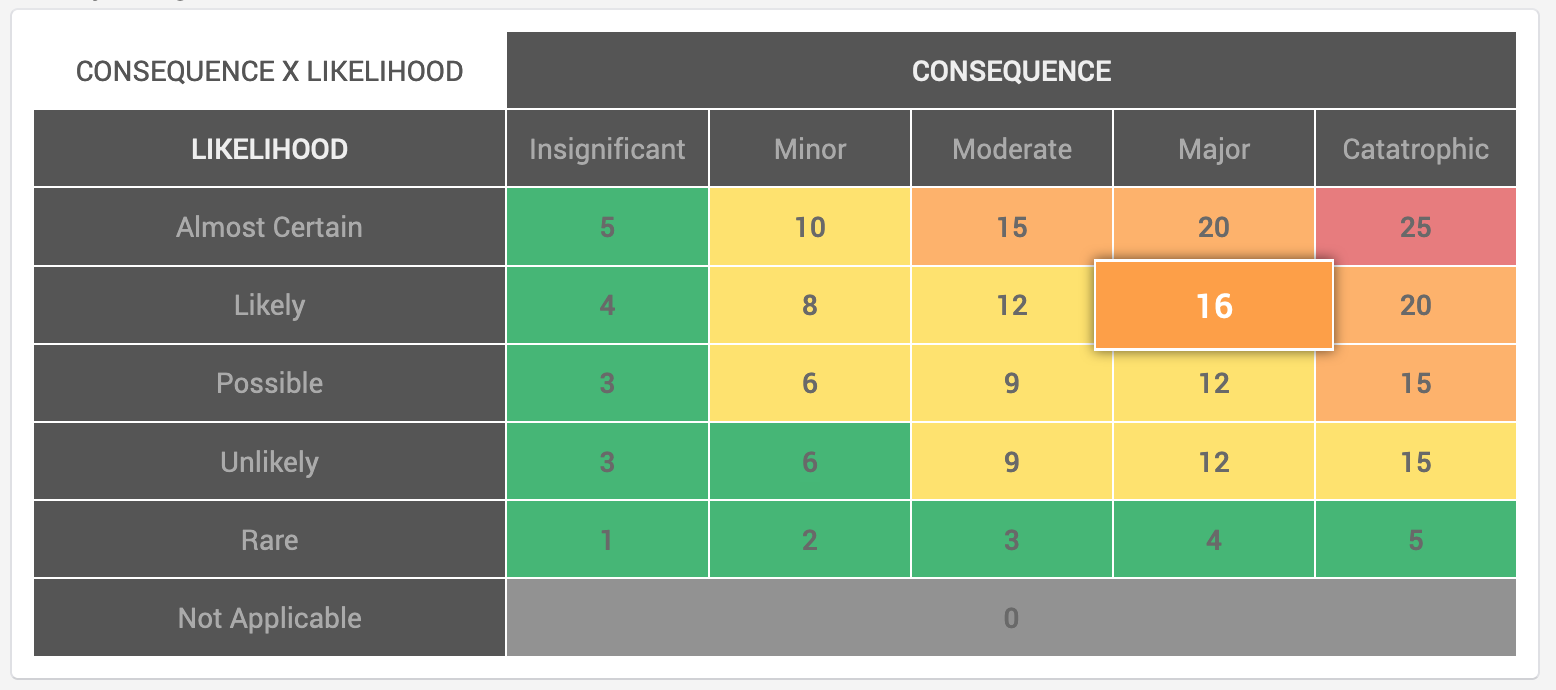The image size is (1556, 690).
Task: Click the Likely, Insignificant cell showing 4
Action: click(x=607, y=305)
